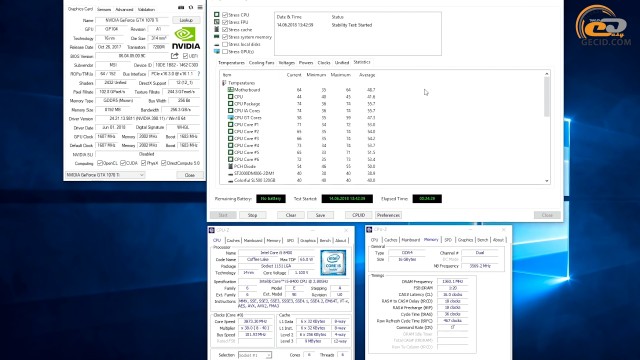
Task: Uncheck Stress FPU checkbox
Action: (225, 22)
